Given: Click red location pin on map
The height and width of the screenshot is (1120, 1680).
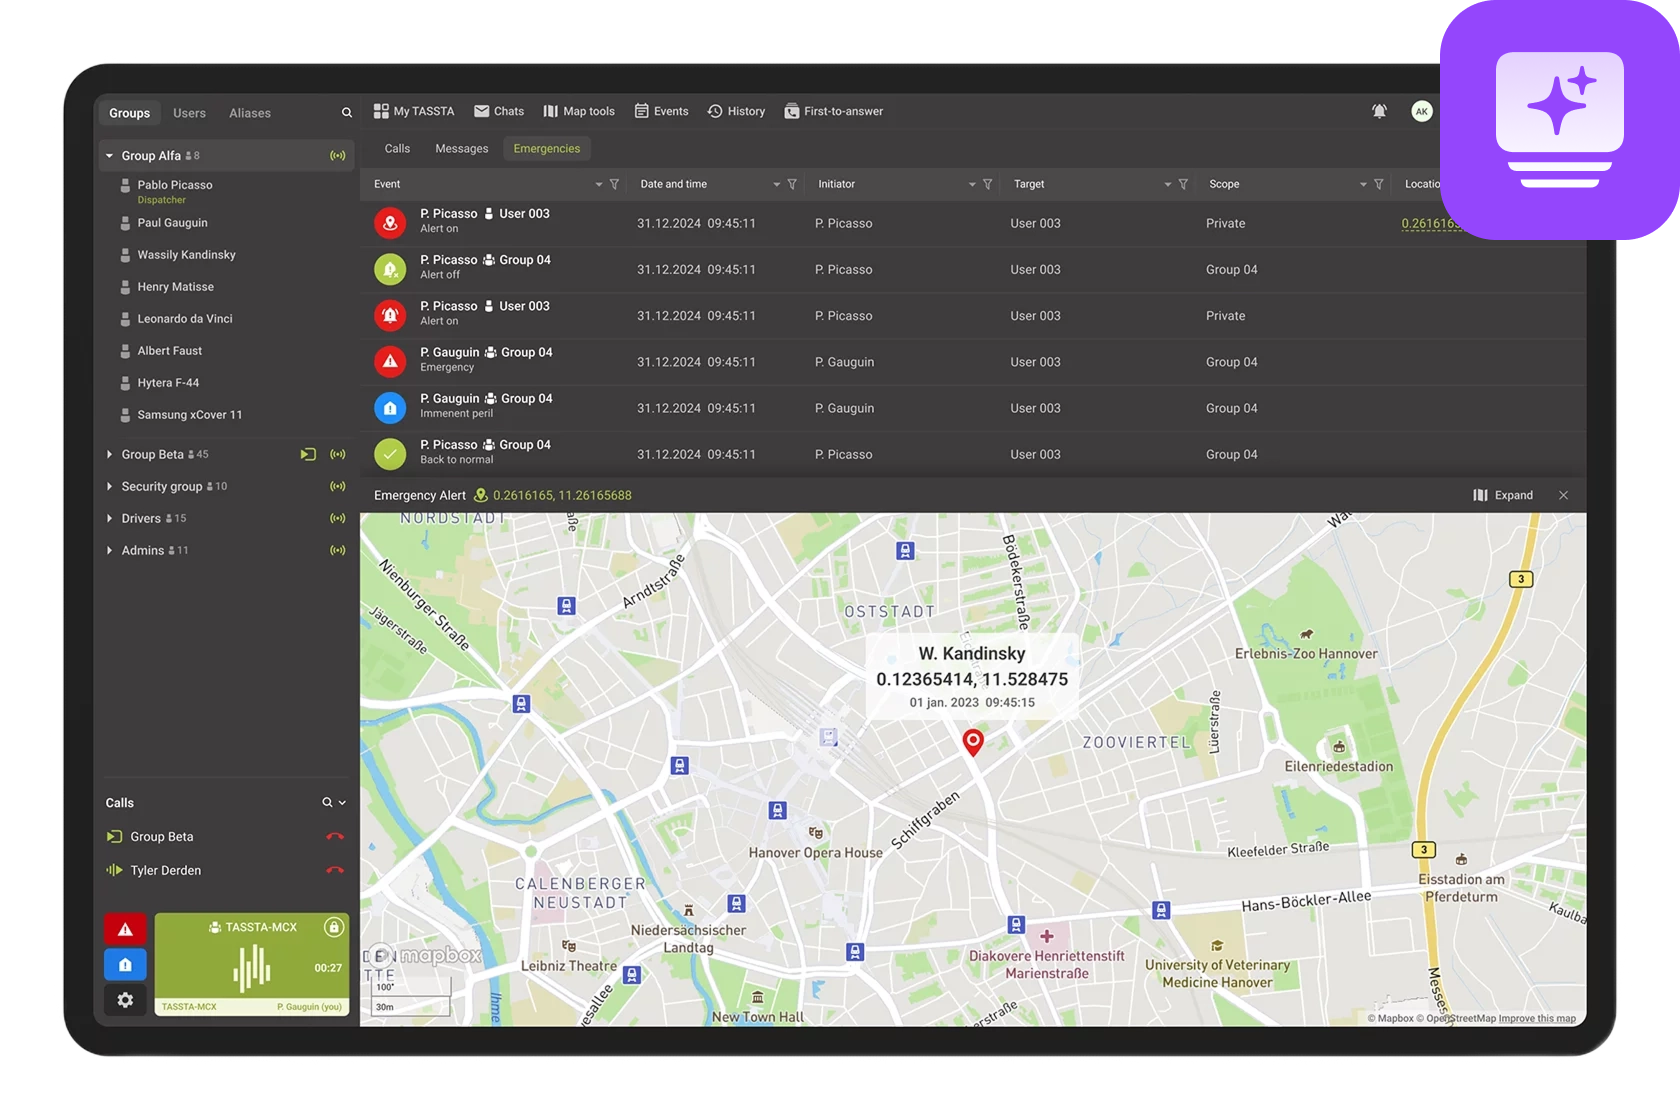Looking at the screenshot, I should coord(973,742).
